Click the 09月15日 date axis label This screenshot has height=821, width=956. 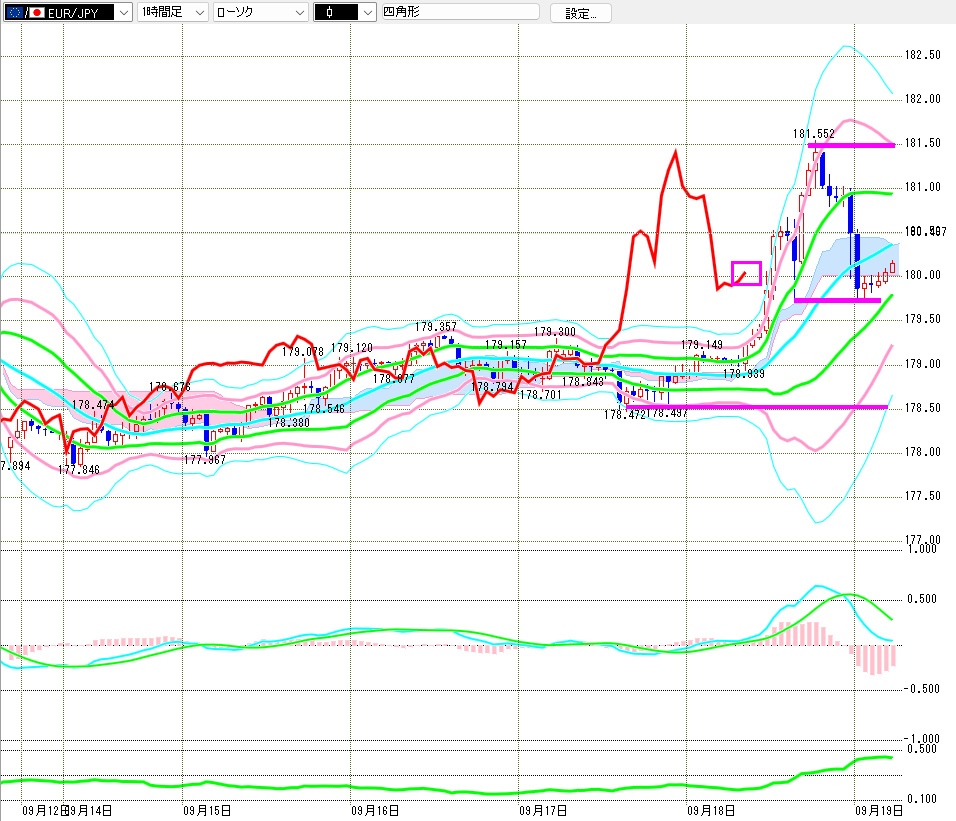click(207, 811)
